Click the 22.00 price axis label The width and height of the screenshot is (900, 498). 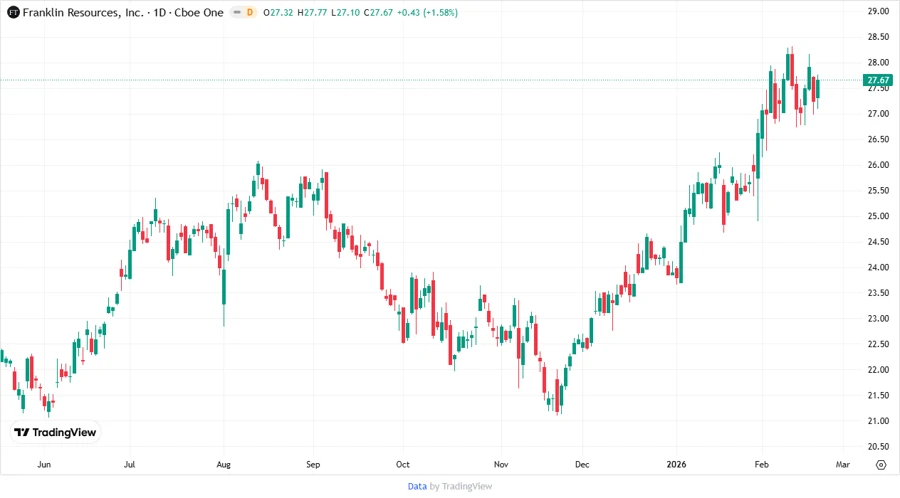[x=878, y=369]
